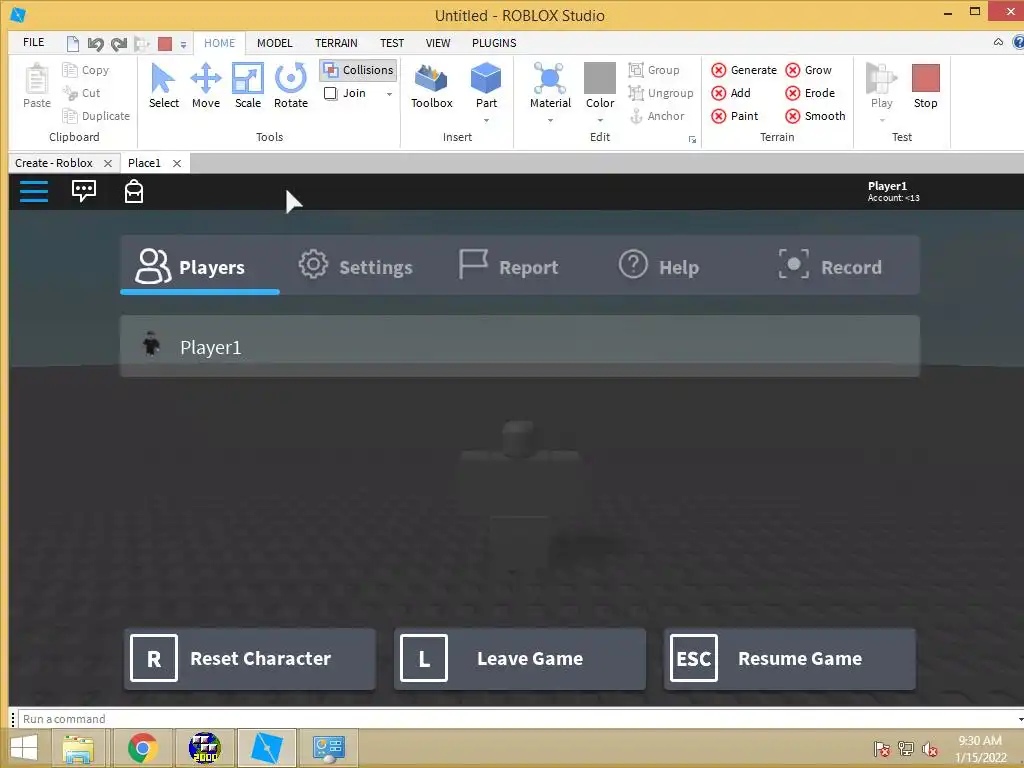Activate the Rotate tool

291,86
